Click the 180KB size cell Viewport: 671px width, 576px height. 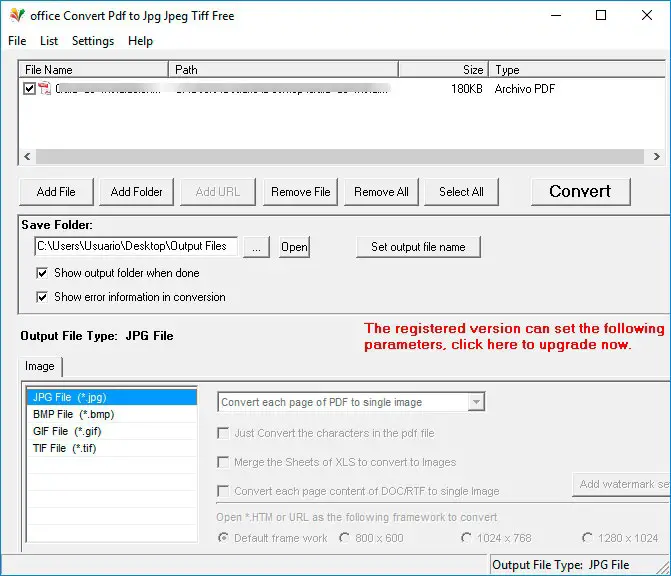tap(466, 89)
